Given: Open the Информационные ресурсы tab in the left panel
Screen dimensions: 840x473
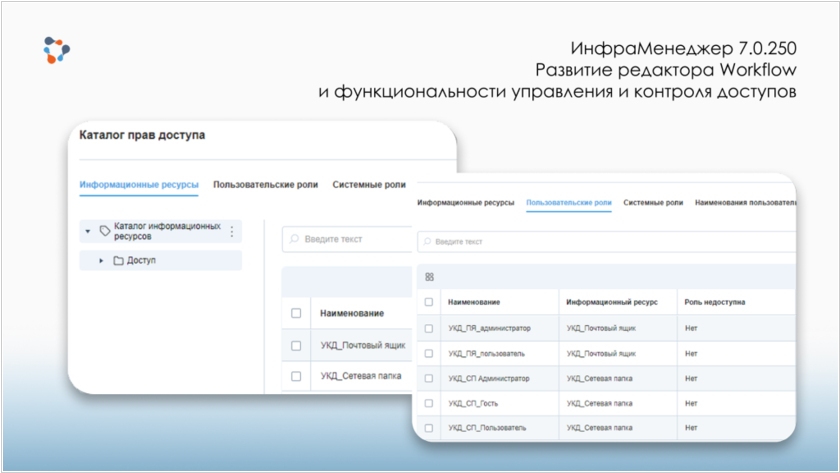Looking at the screenshot, I should [139, 185].
